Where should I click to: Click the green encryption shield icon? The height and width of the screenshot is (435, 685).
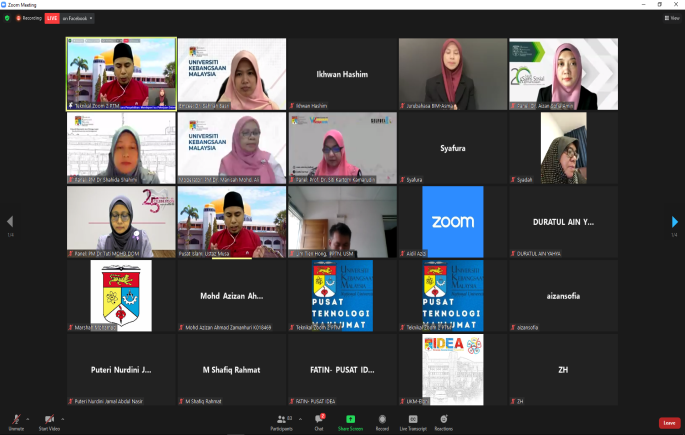tap(7, 18)
